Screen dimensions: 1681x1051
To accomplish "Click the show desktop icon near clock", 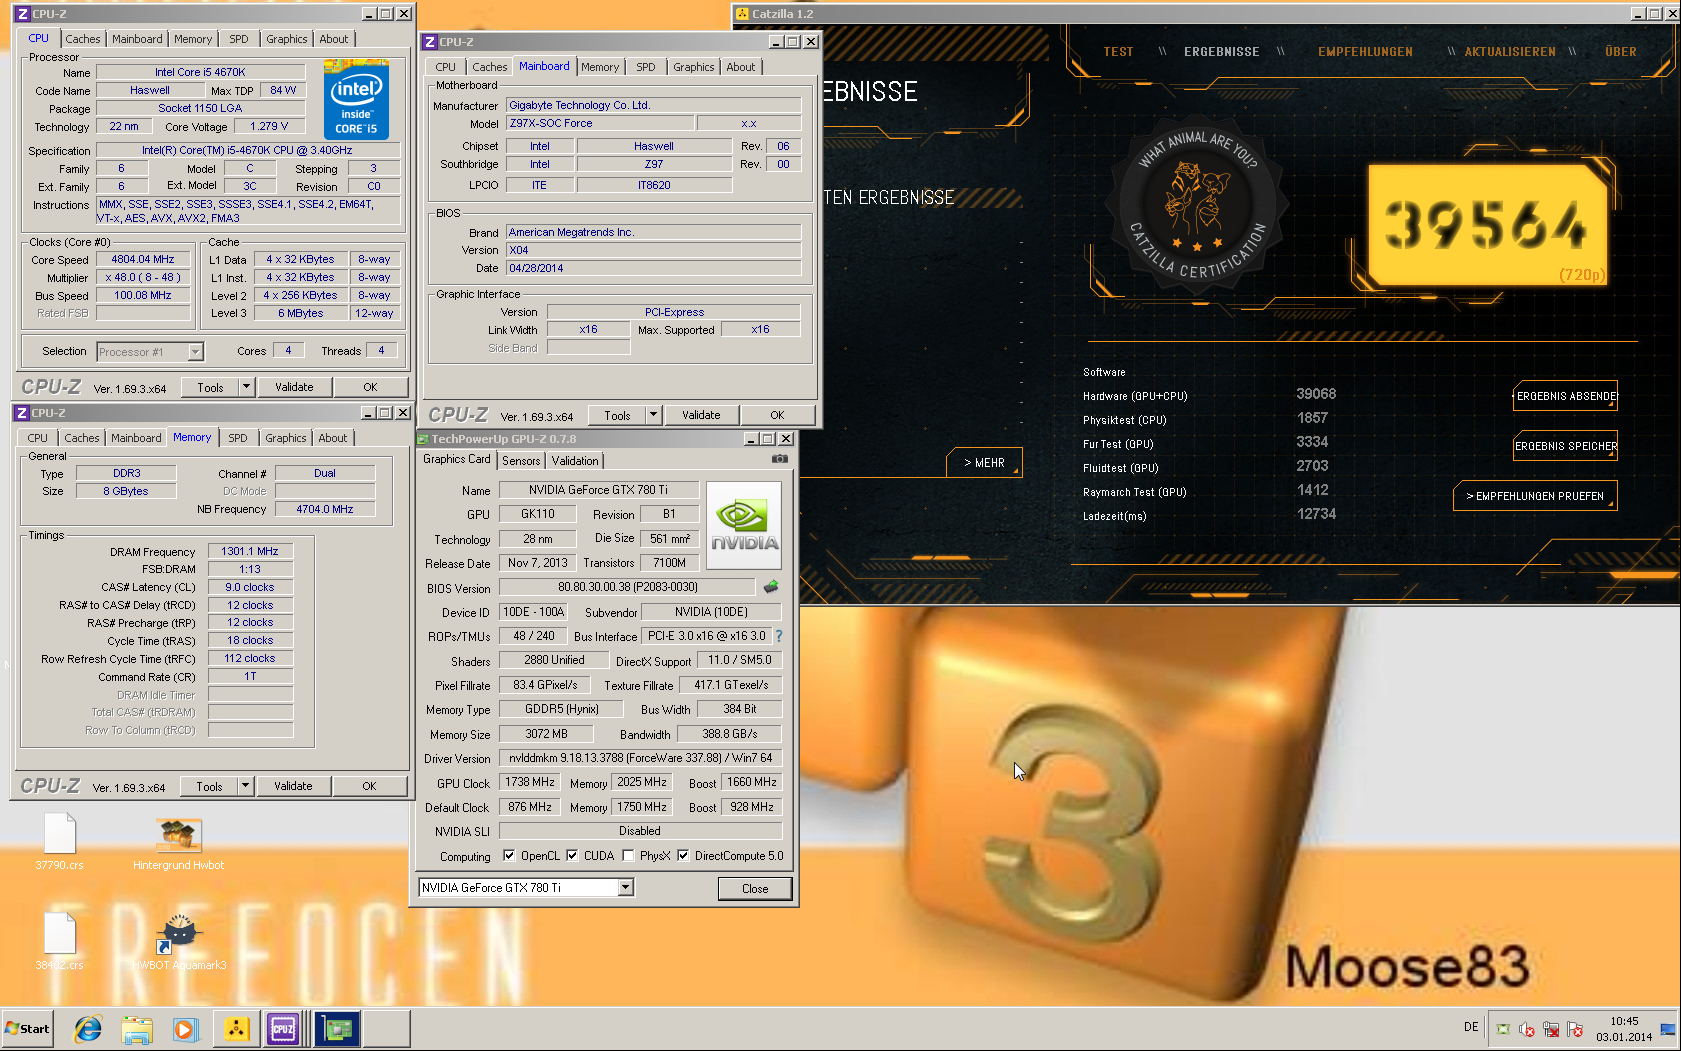I will point(1667,1029).
